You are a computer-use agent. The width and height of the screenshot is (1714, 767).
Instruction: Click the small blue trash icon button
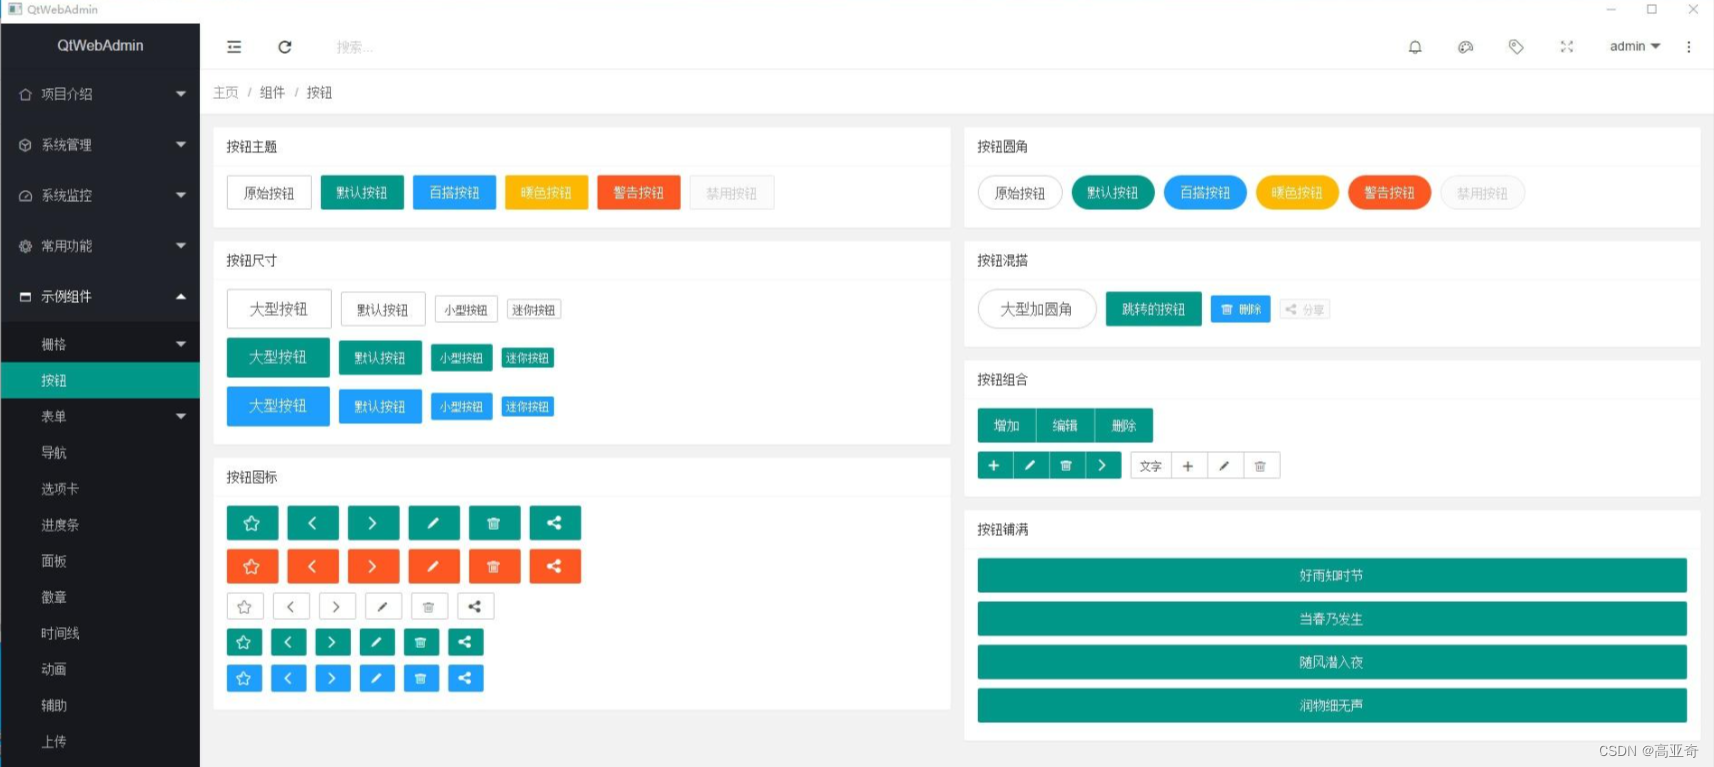pos(421,678)
